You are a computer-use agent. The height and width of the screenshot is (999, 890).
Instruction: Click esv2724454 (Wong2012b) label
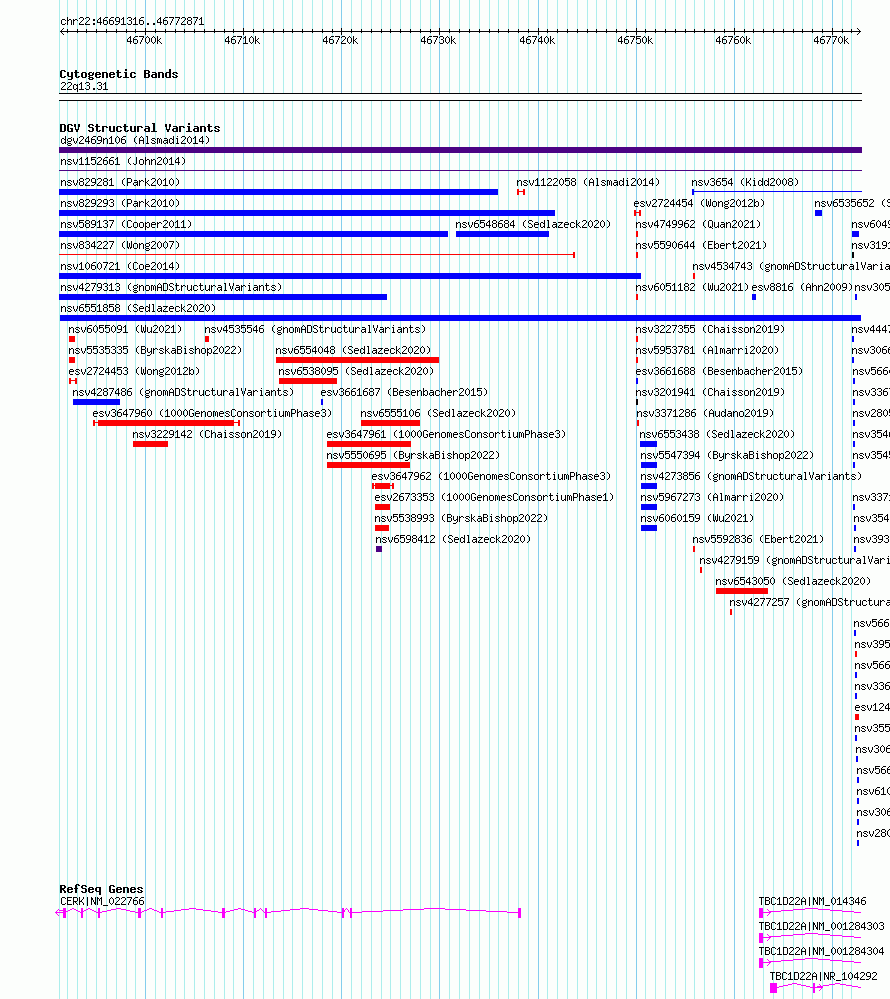pyautogui.click(x=699, y=203)
